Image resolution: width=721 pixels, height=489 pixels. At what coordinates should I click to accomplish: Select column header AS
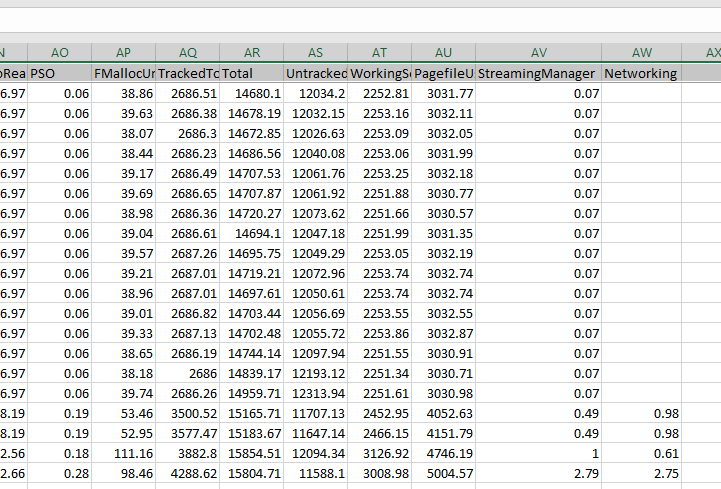click(315, 52)
